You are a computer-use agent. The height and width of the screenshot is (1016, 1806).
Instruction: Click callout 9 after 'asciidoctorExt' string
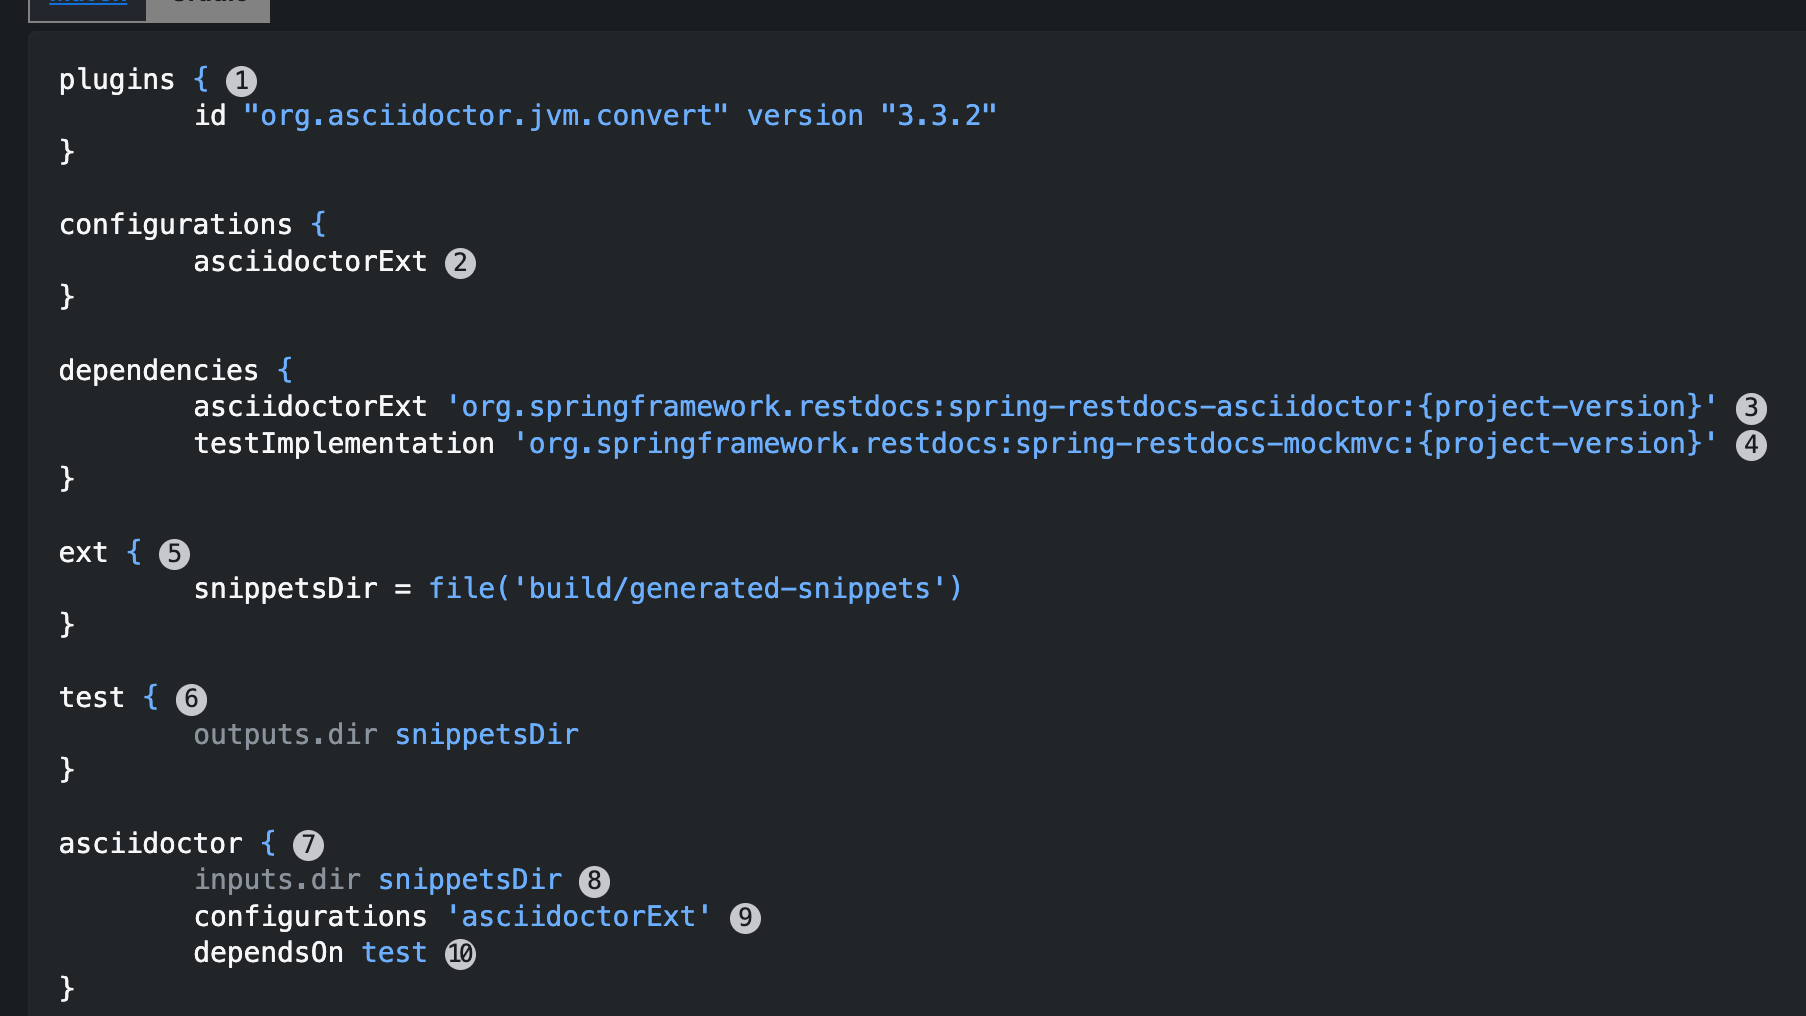click(x=745, y=918)
